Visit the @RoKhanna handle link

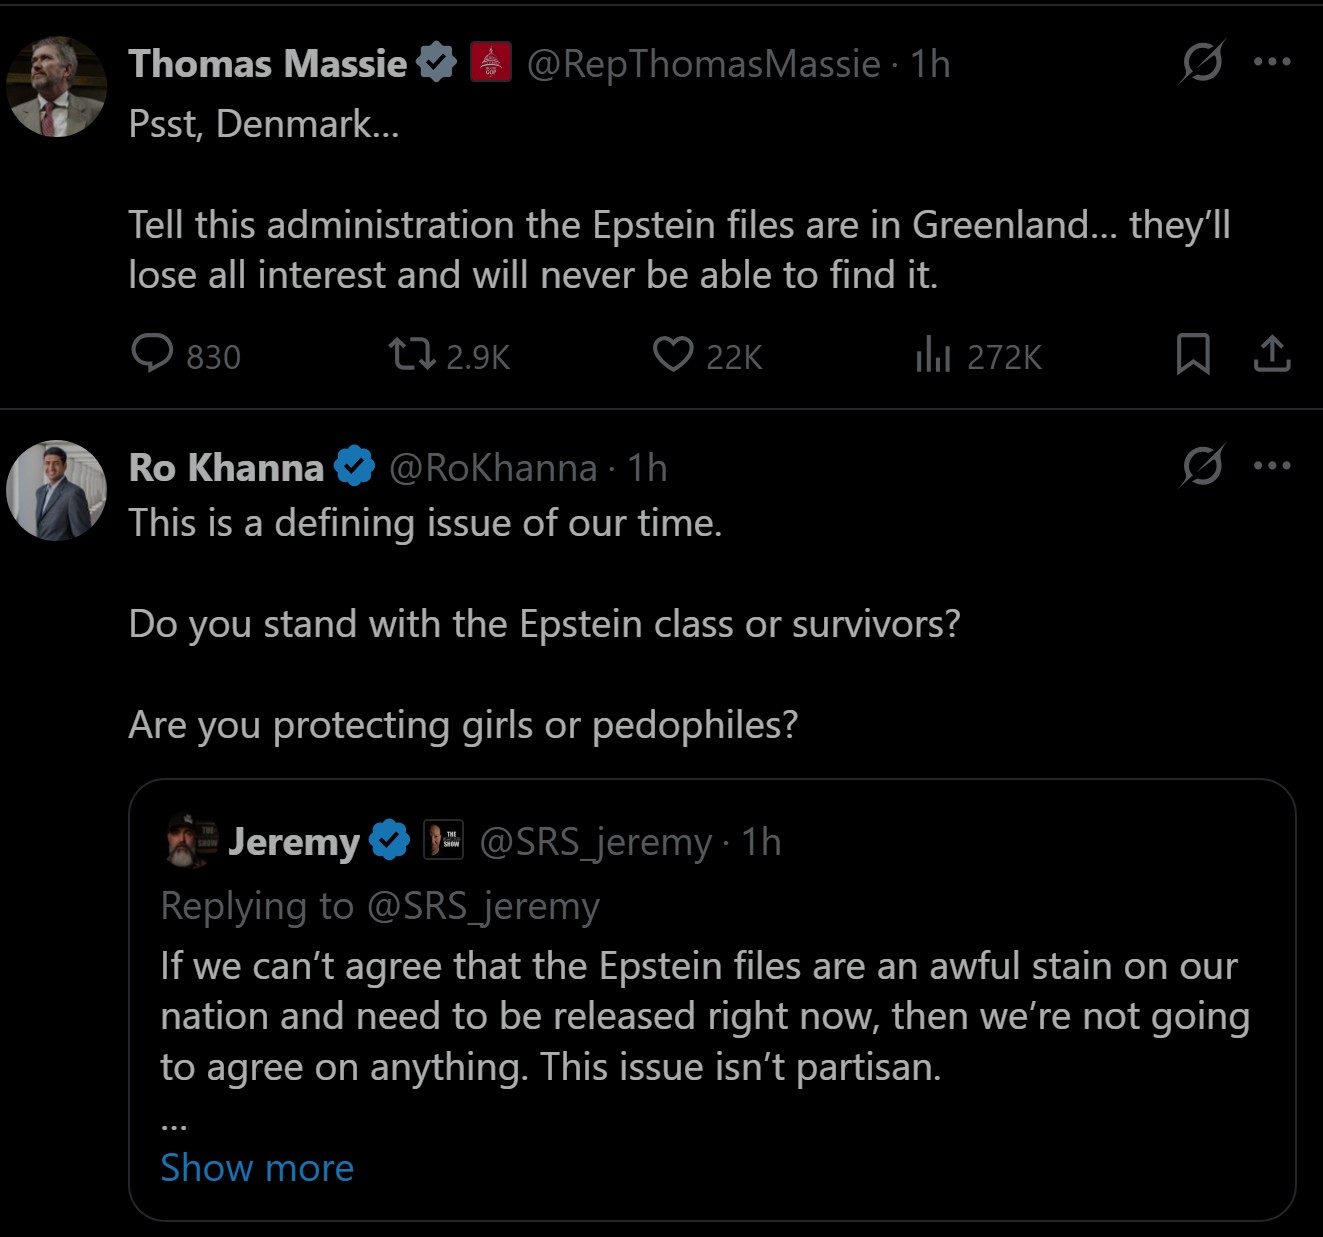[x=492, y=468]
